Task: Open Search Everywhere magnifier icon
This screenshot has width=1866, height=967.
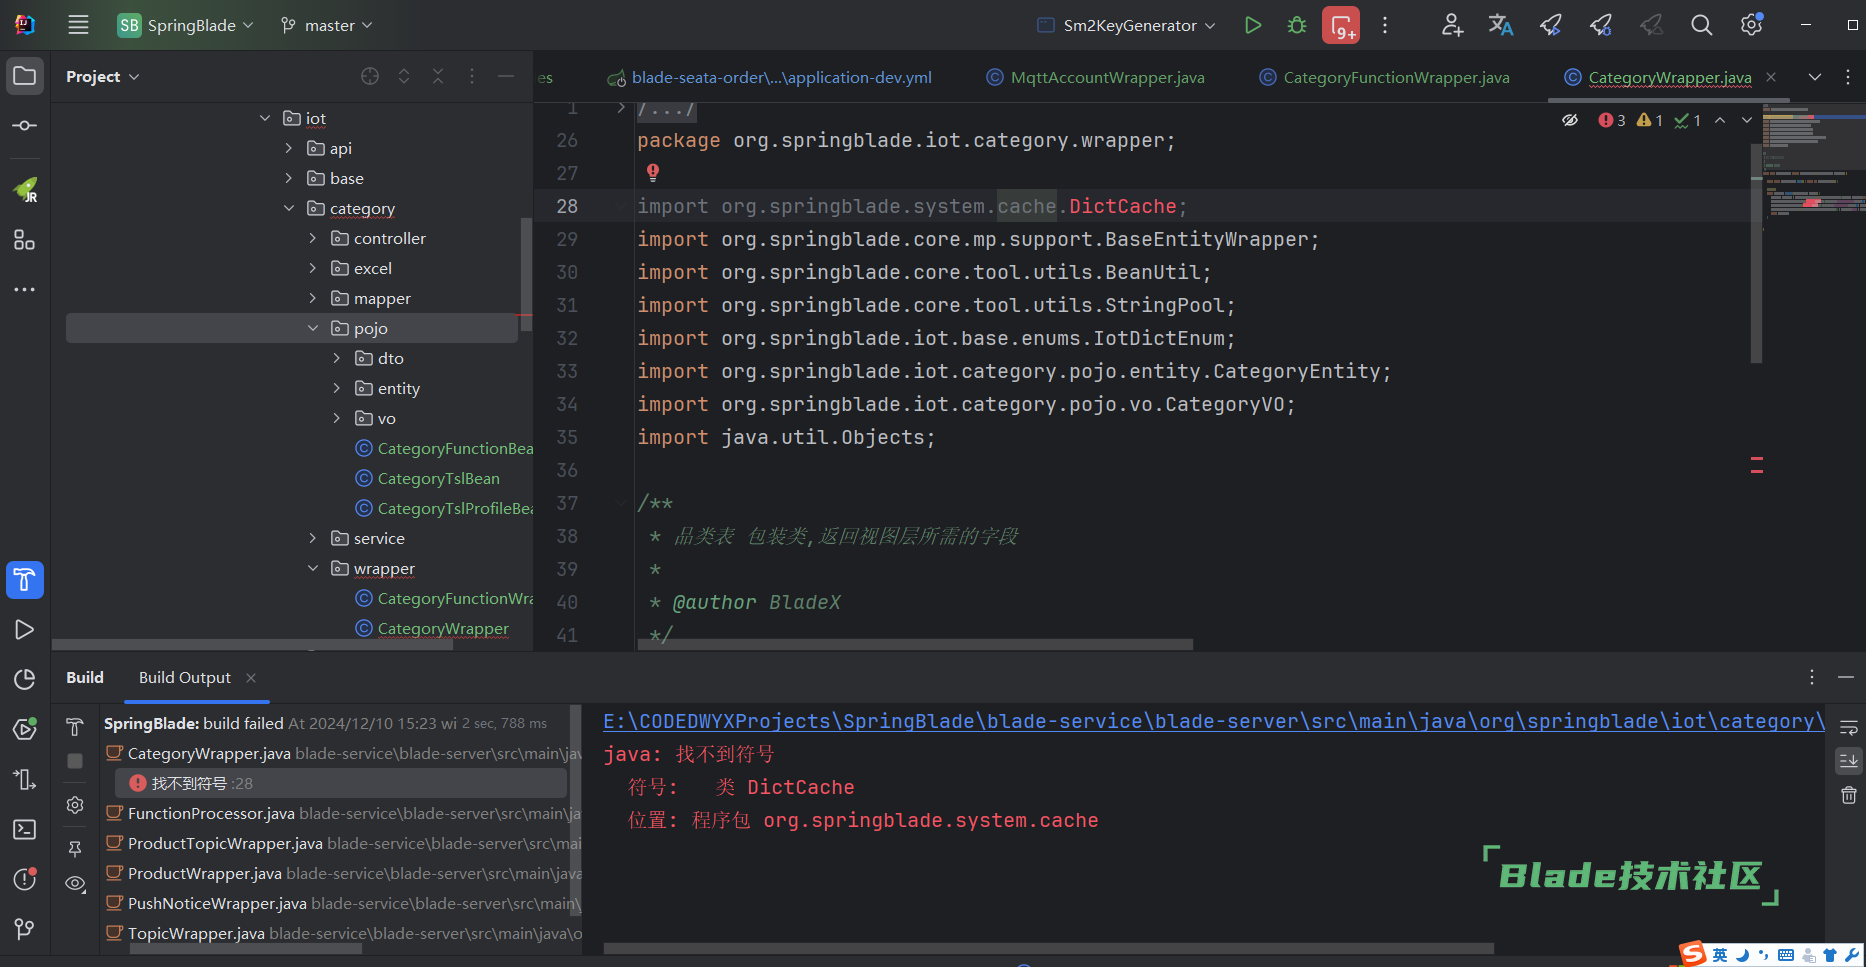Action: 1701,25
